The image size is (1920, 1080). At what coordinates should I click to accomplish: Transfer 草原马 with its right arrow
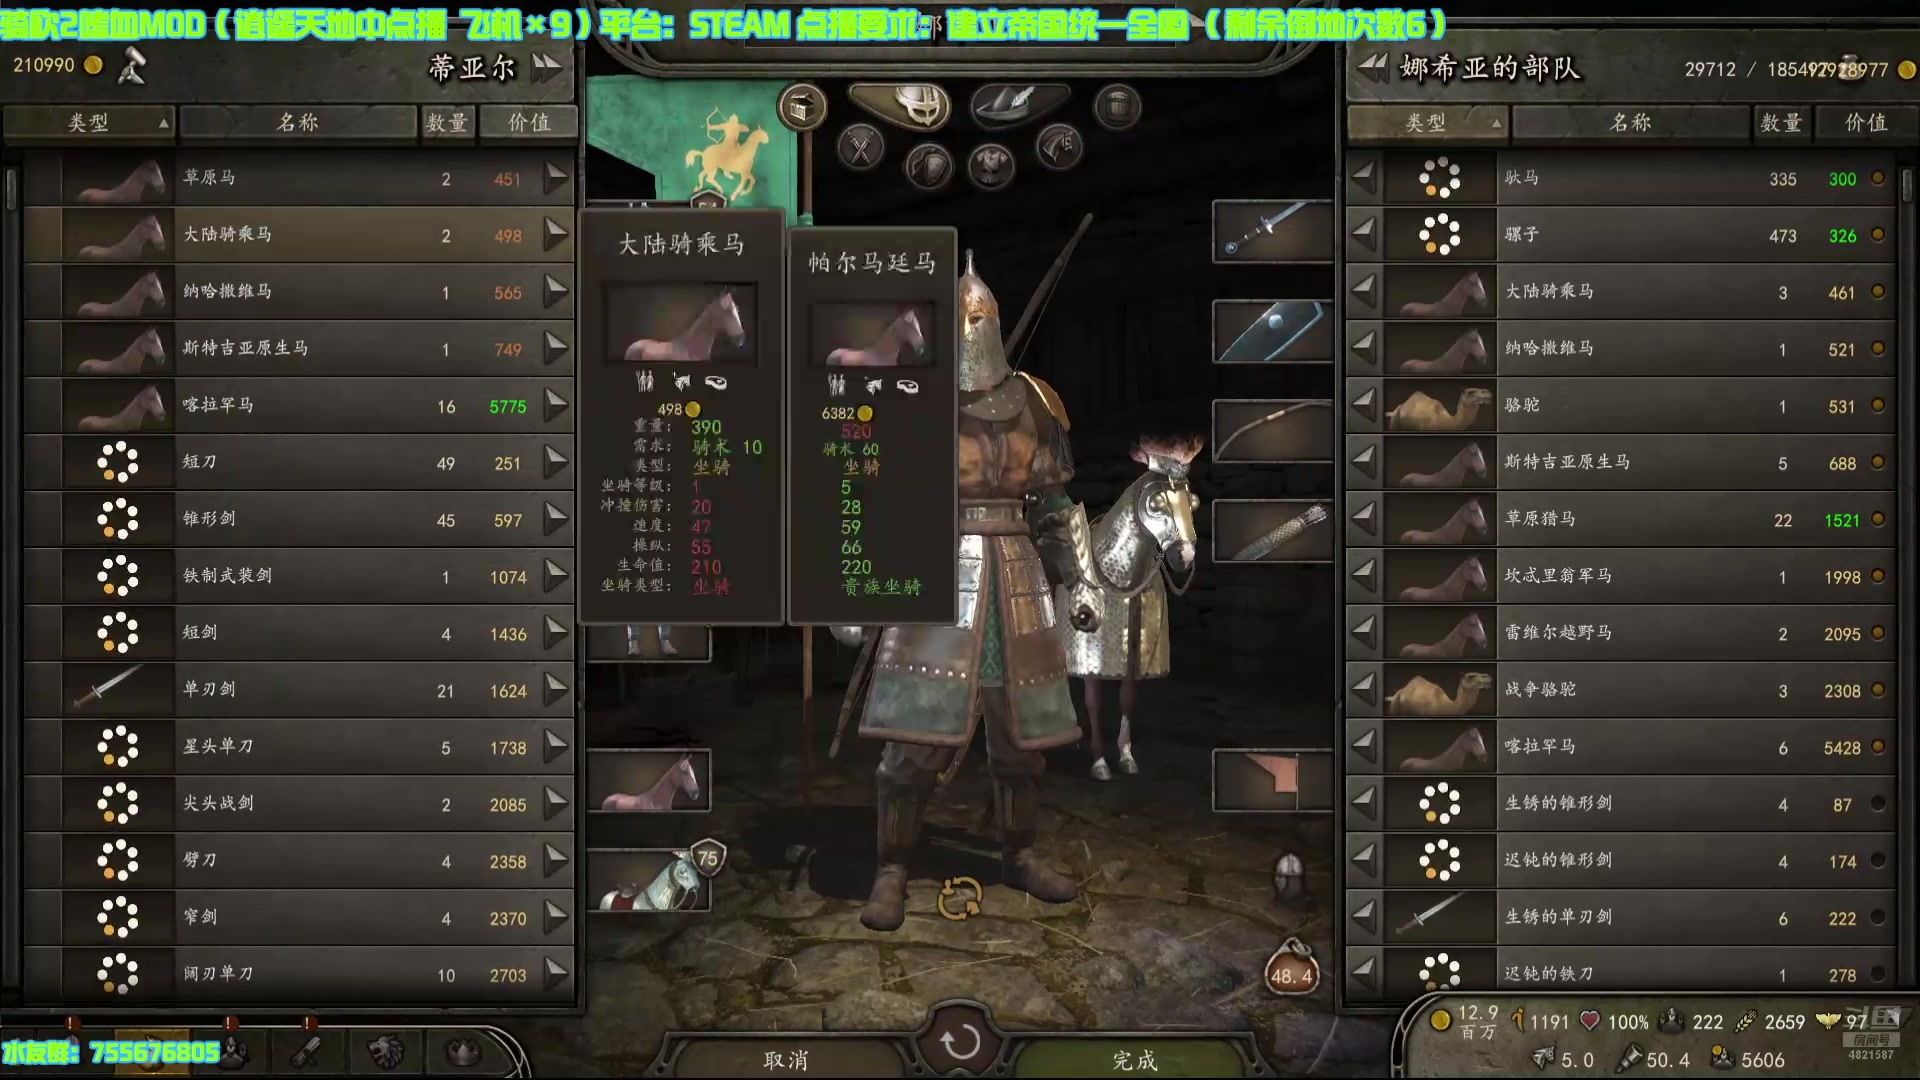click(x=556, y=178)
